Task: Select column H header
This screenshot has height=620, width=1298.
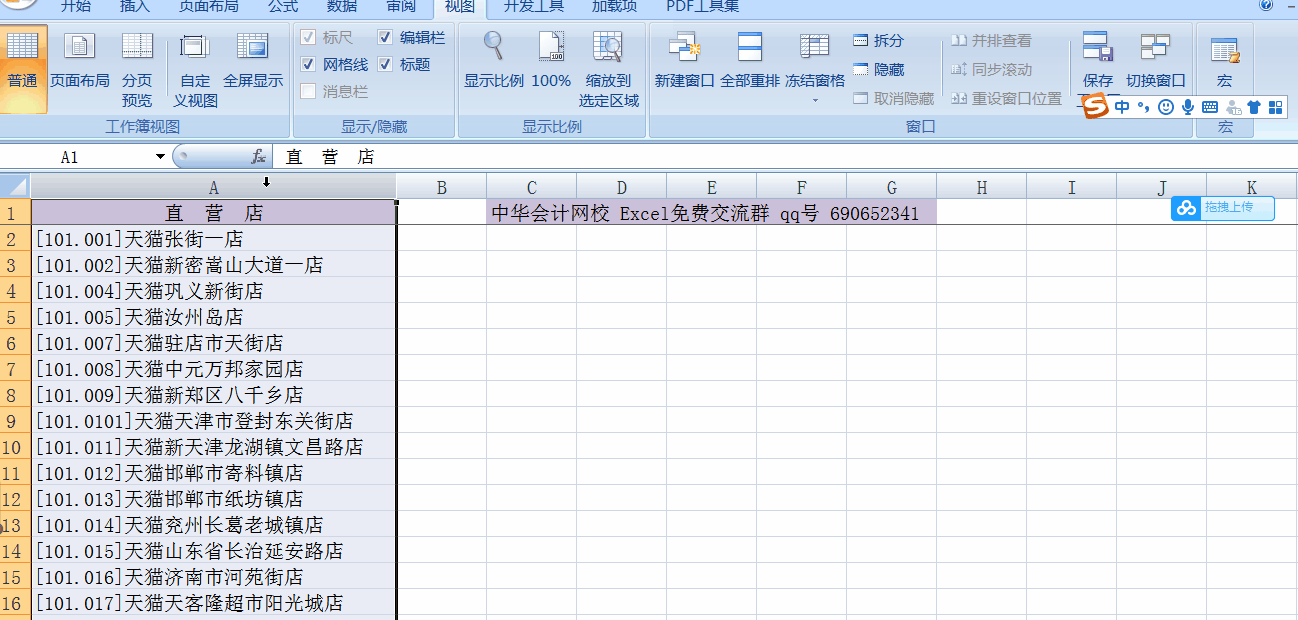Action: click(981, 186)
